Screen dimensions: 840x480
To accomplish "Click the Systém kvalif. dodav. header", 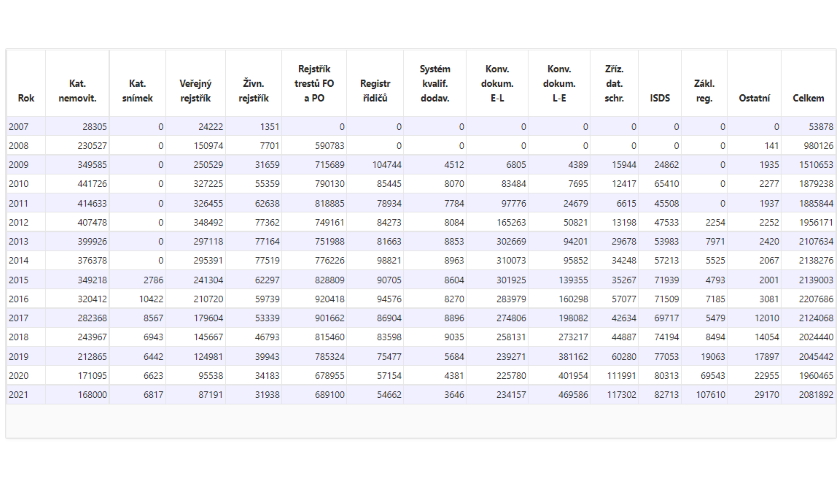I will point(435,84).
